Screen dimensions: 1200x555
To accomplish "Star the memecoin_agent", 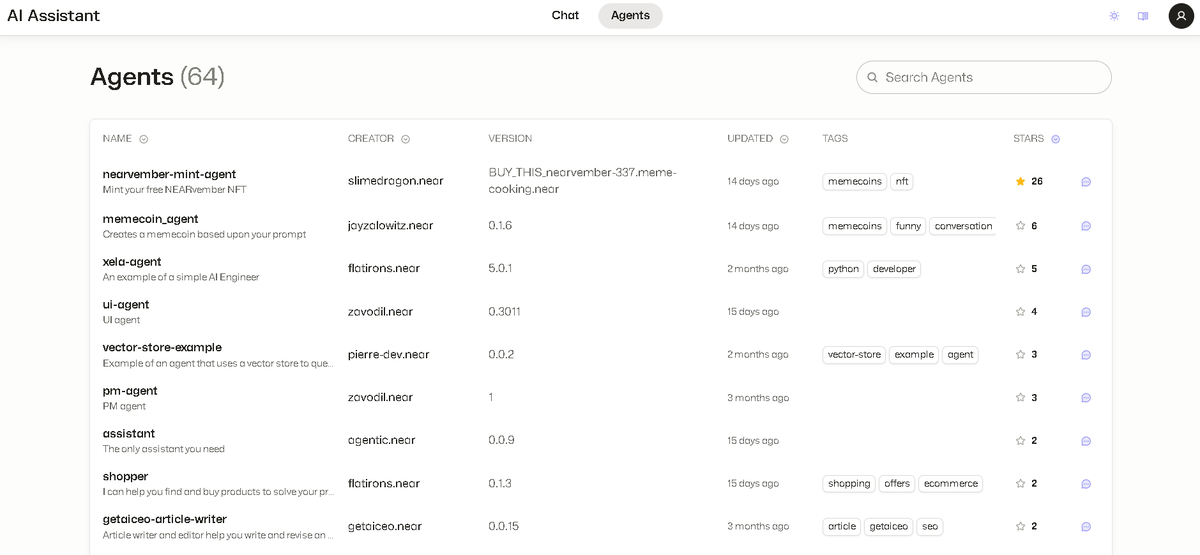I will (x=1020, y=226).
